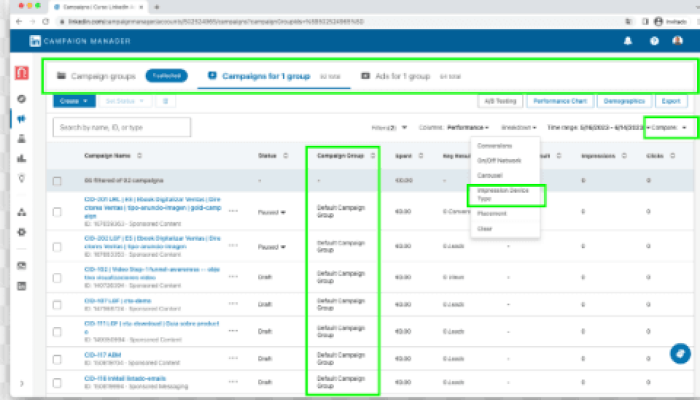The height and width of the screenshot is (400, 700).
Task: Click the notifications bell icon
Action: tap(628, 42)
